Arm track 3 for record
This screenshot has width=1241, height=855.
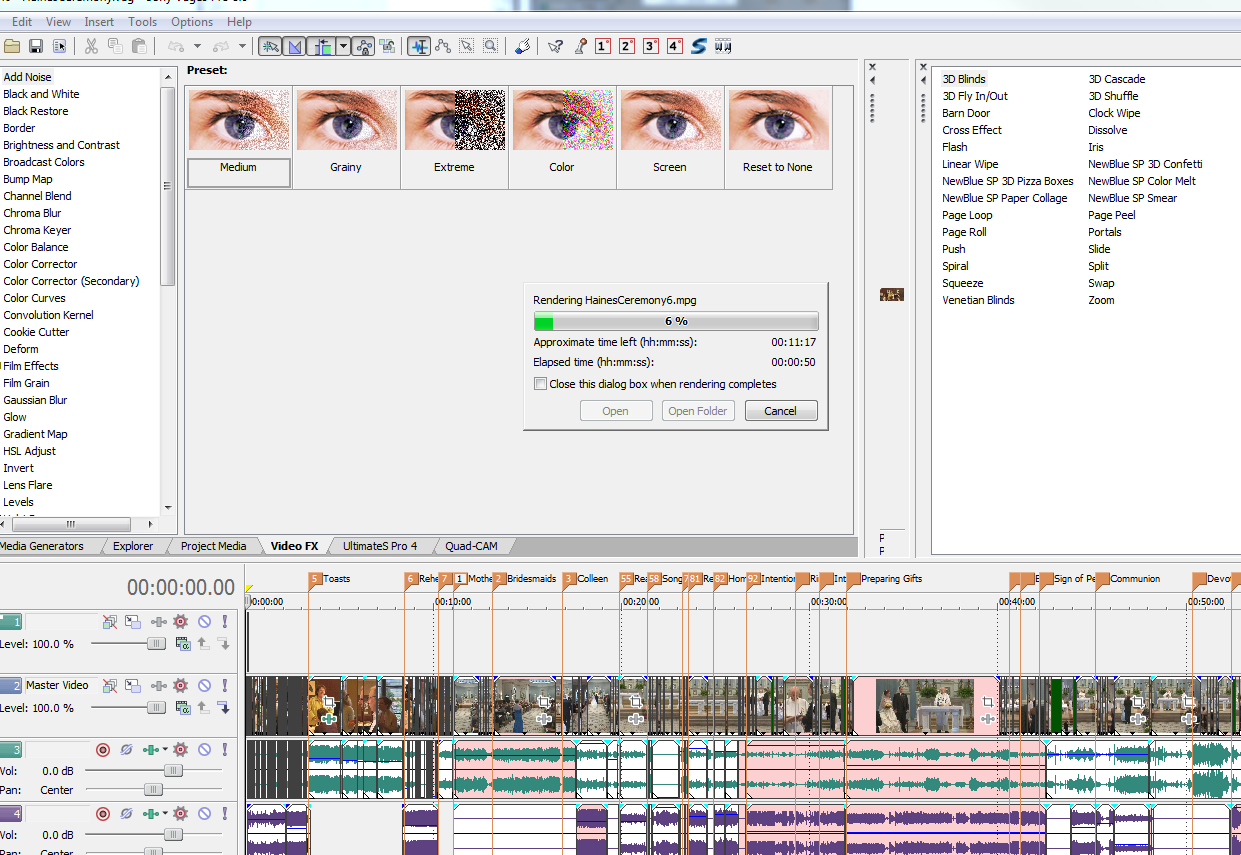[x=103, y=750]
